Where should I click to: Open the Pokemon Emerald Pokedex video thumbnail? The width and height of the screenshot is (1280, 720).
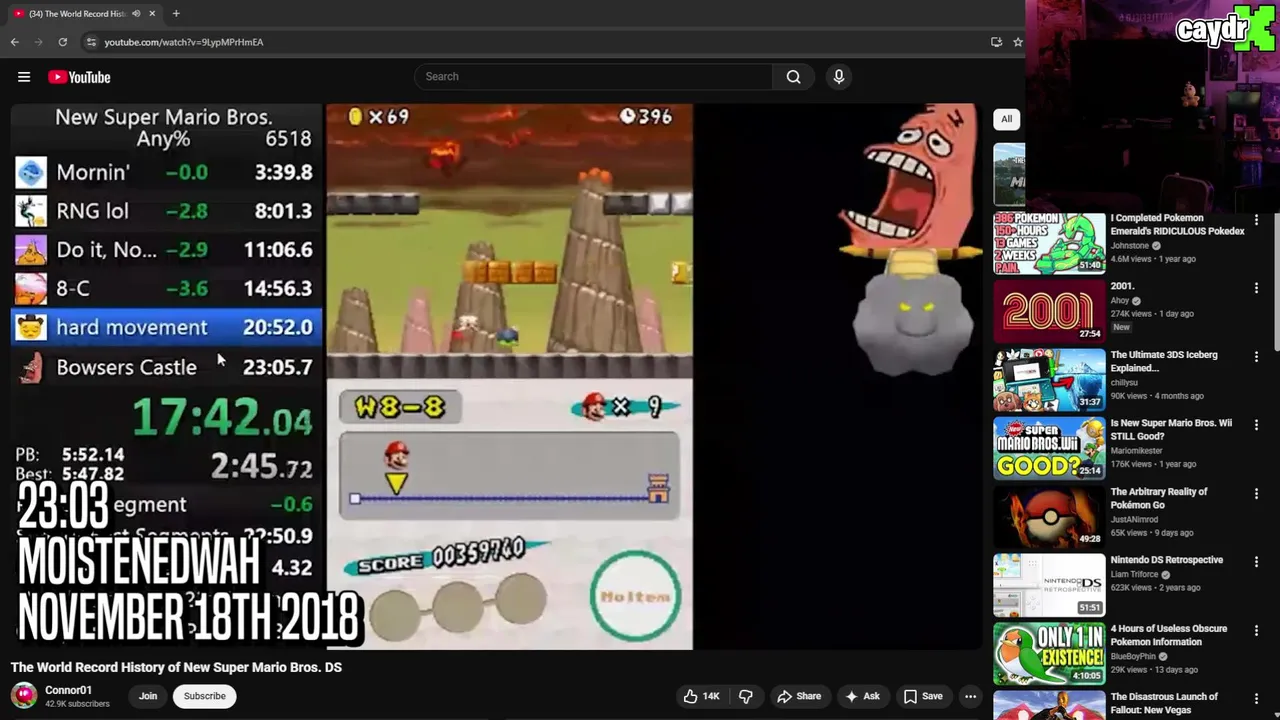[x=1049, y=243]
